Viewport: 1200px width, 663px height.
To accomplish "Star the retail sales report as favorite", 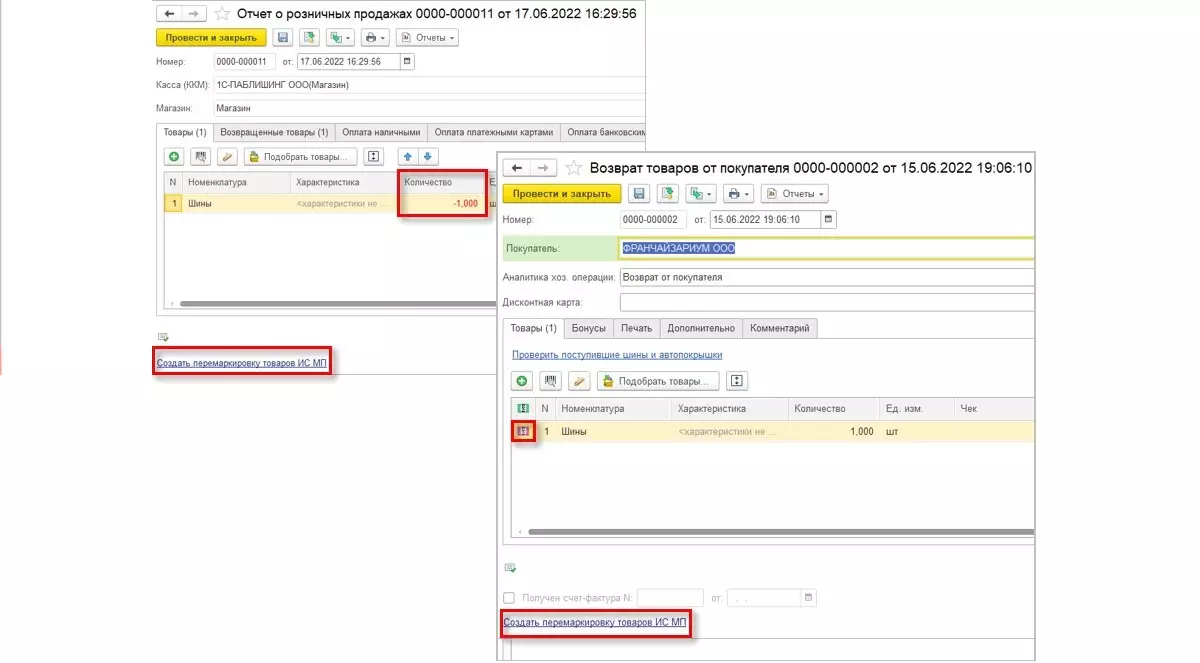I will [x=222, y=14].
